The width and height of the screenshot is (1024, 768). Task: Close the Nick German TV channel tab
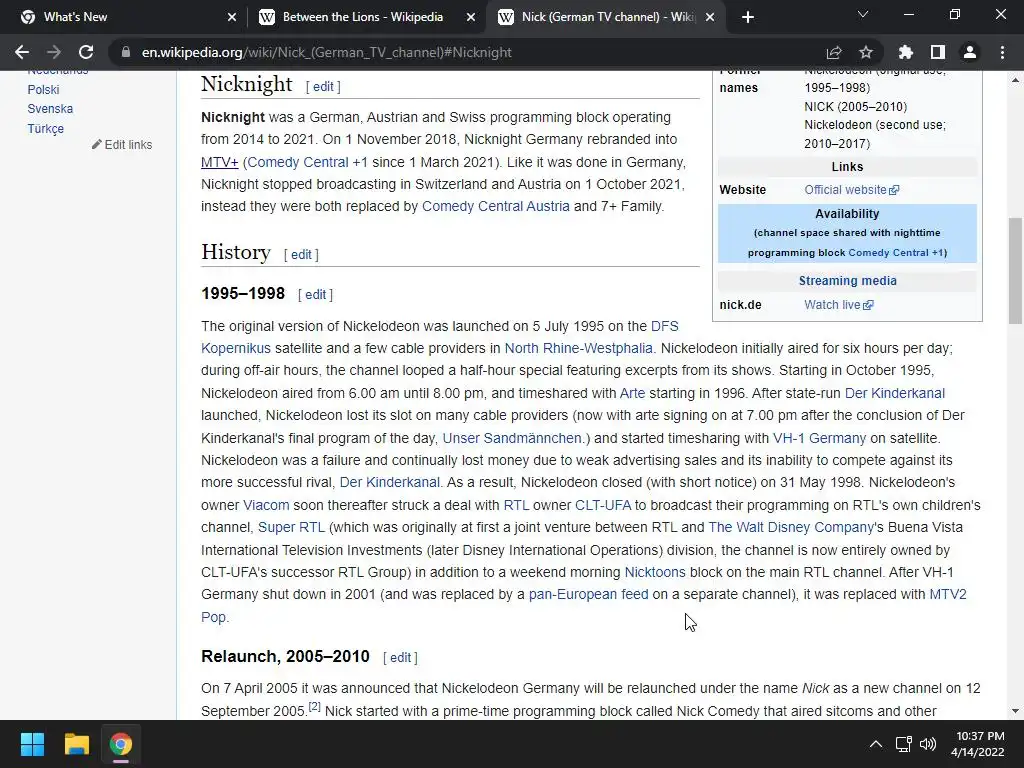pos(711,17)
